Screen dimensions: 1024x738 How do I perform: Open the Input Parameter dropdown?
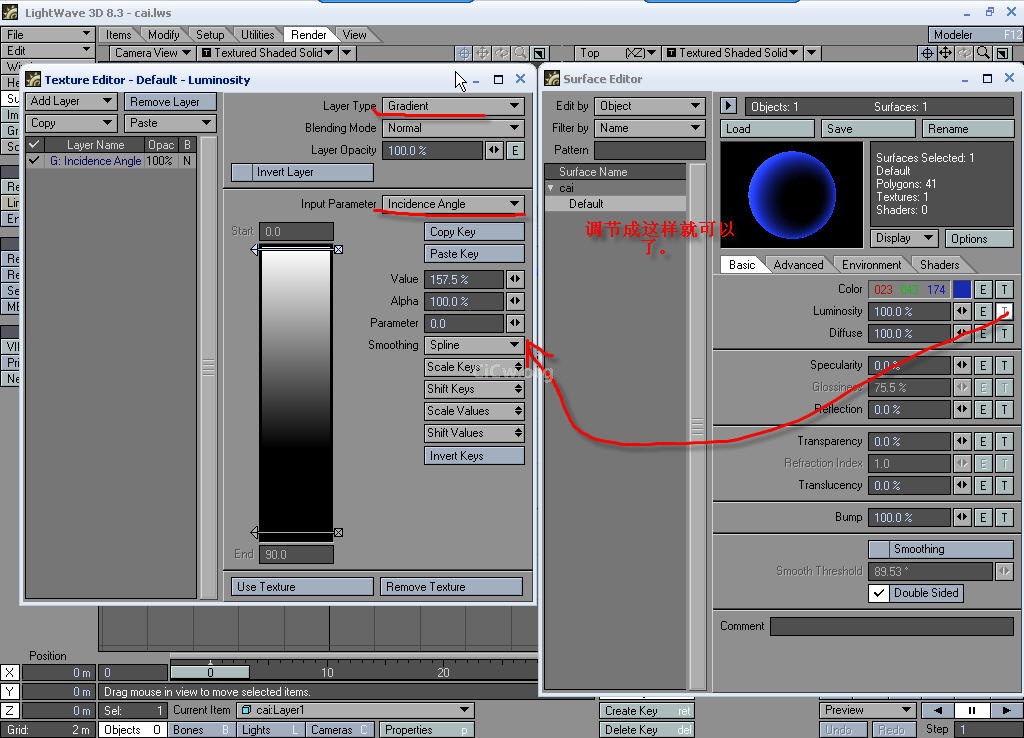coord(453,204)
